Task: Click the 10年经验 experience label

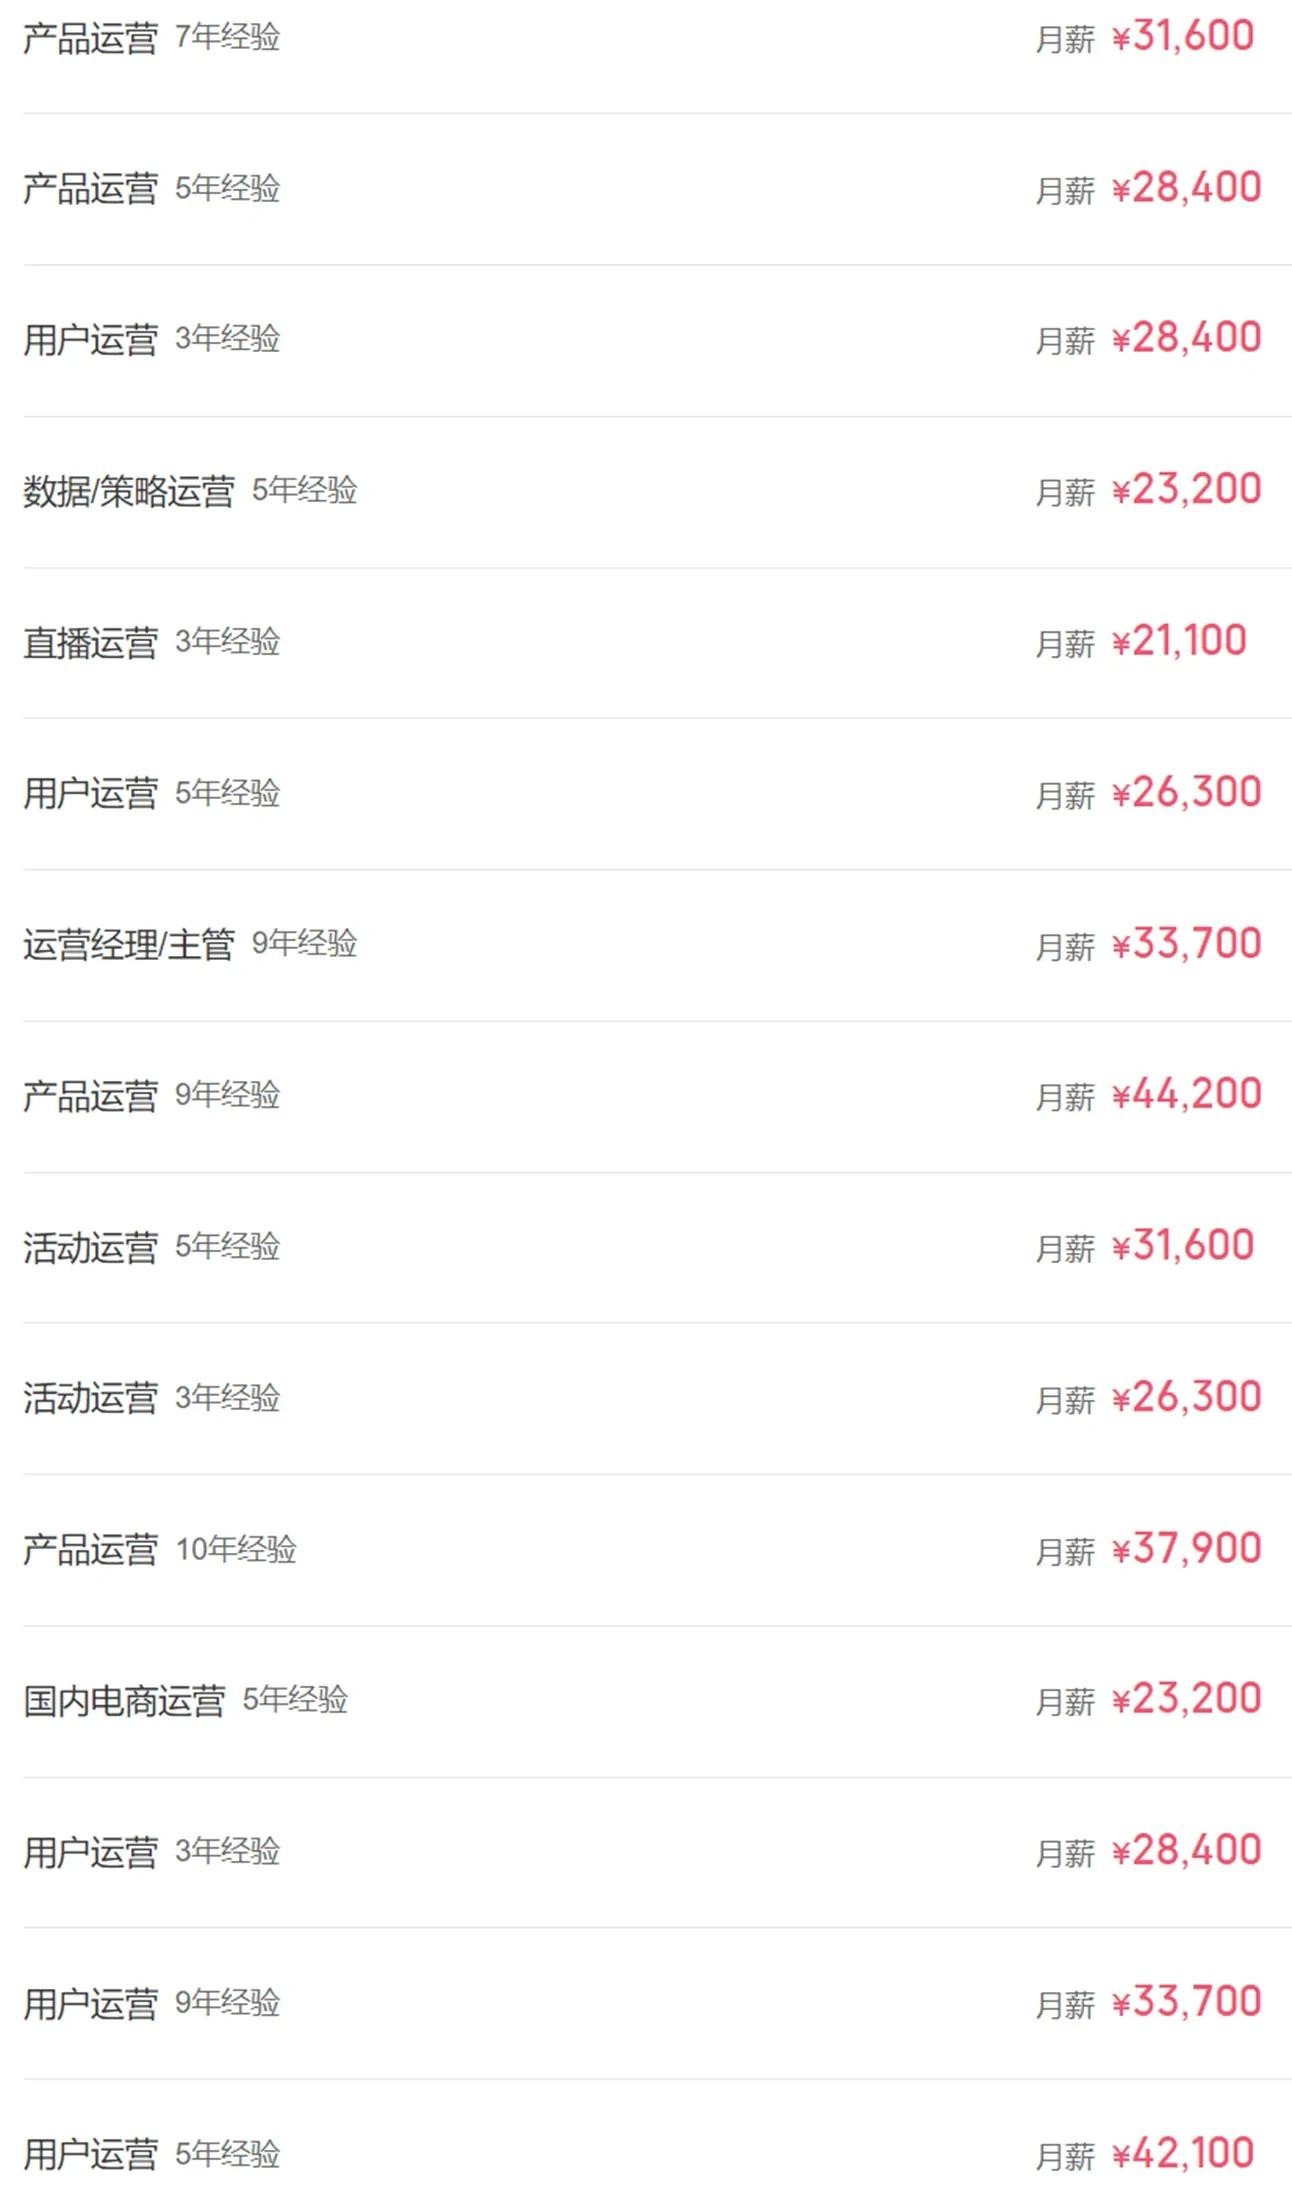Action: pyautogui.click(x=236, y=1549)
